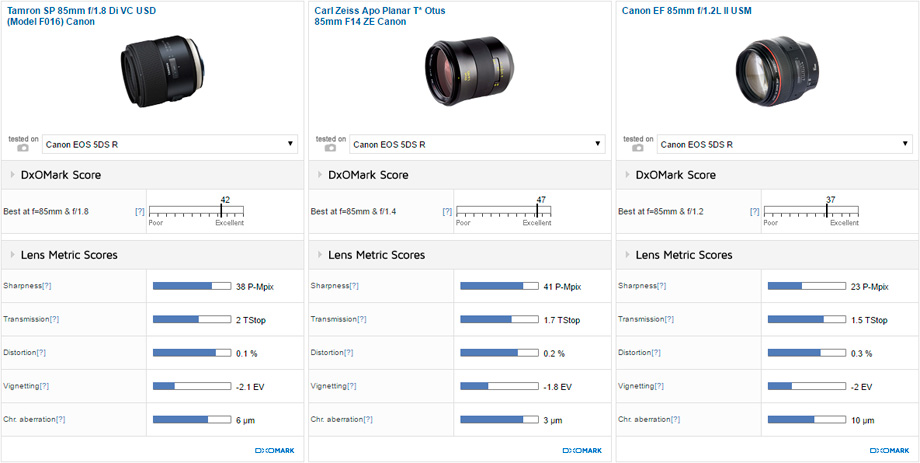The width and height of the screenshot is (920, 463).
Task: Click [?] help beside Canon 'Best at f/1.2'
Action: [755, 212]
